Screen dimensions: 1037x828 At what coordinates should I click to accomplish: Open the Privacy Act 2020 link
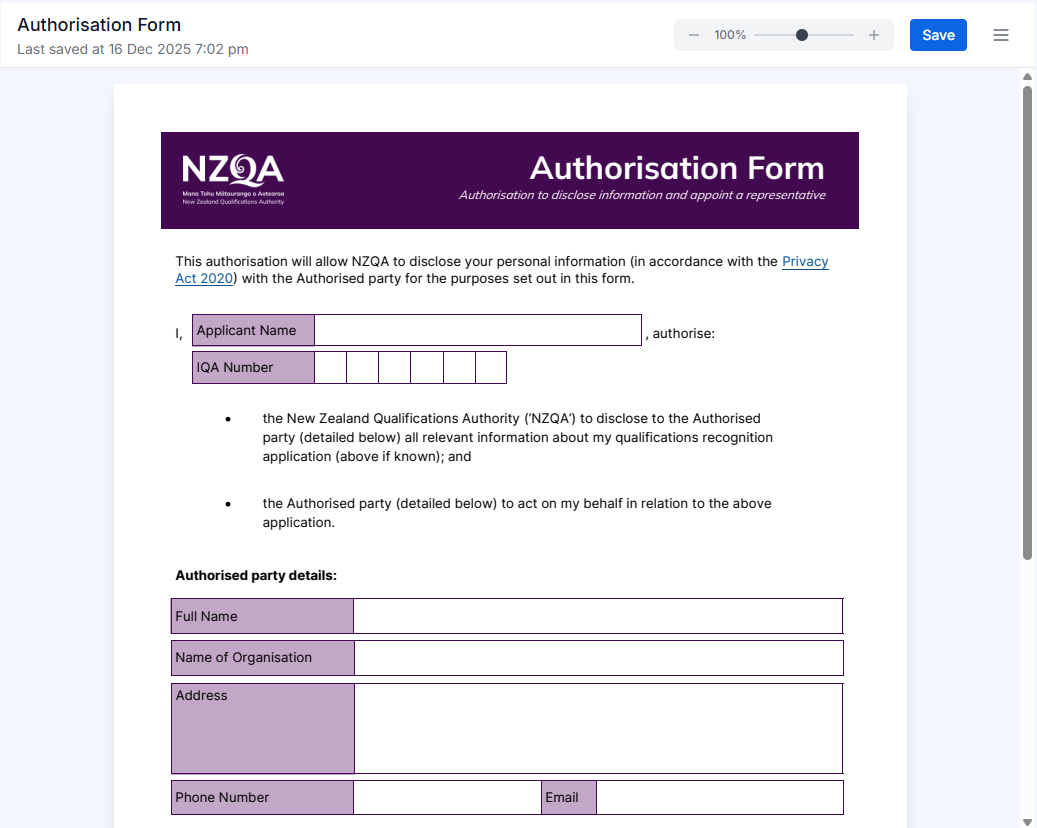click(805, 261)
